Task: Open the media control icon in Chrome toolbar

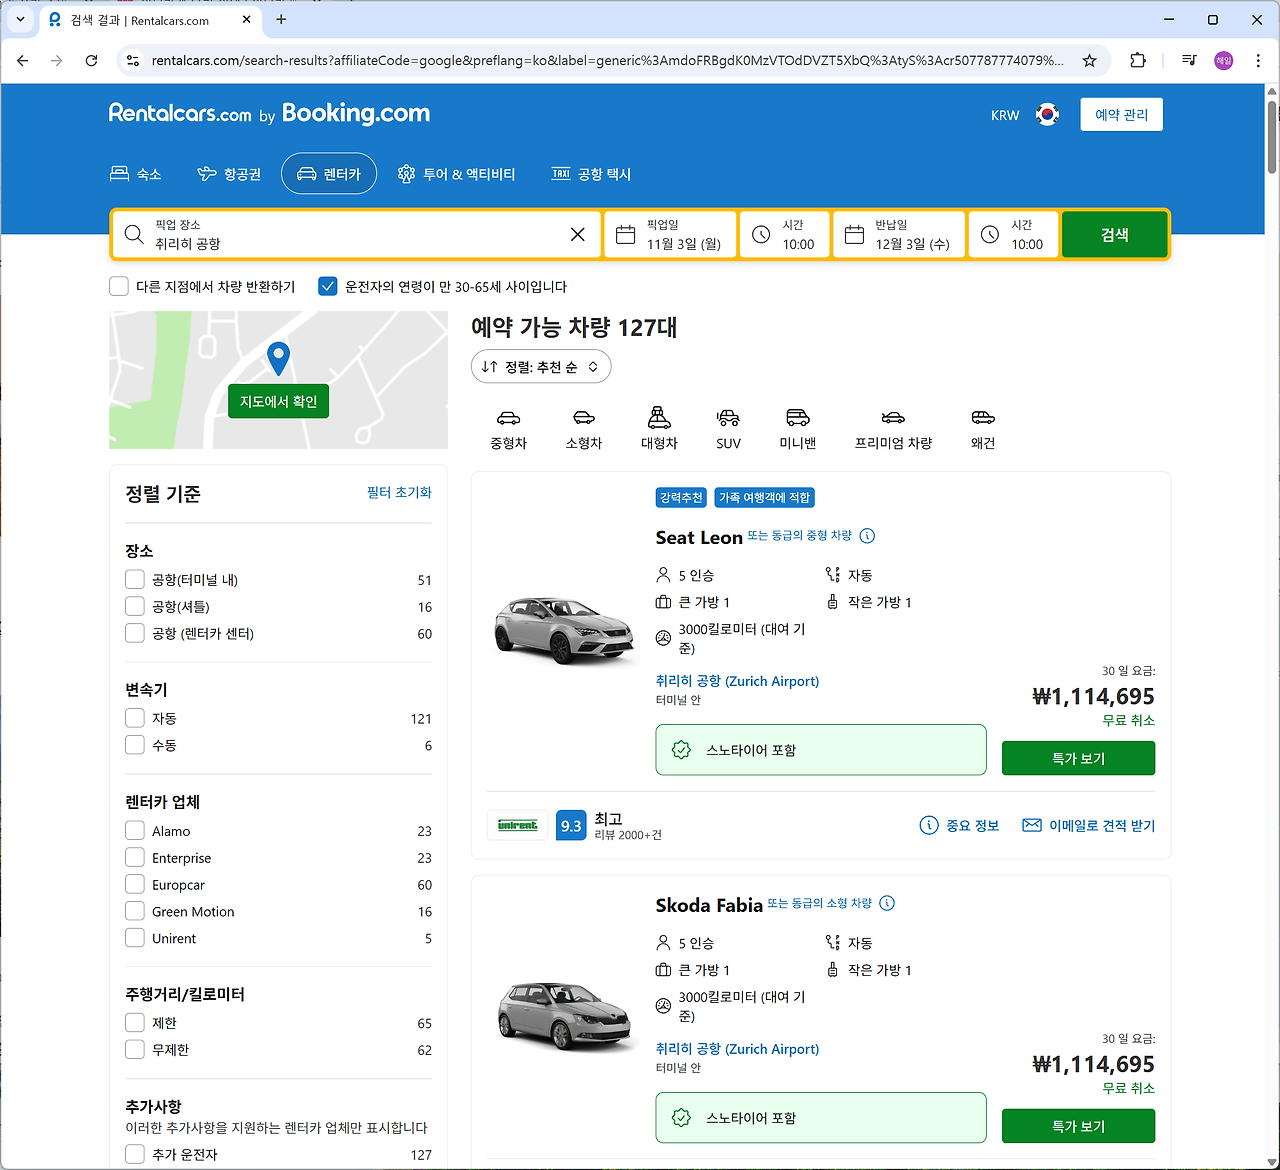Action: (1189, 61)
